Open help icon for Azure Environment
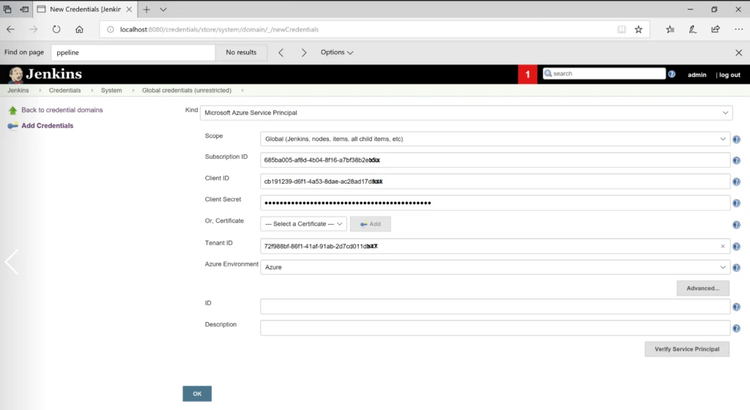Screen dimensions: 750x410 pyautogui.click(x=737, y=268)
